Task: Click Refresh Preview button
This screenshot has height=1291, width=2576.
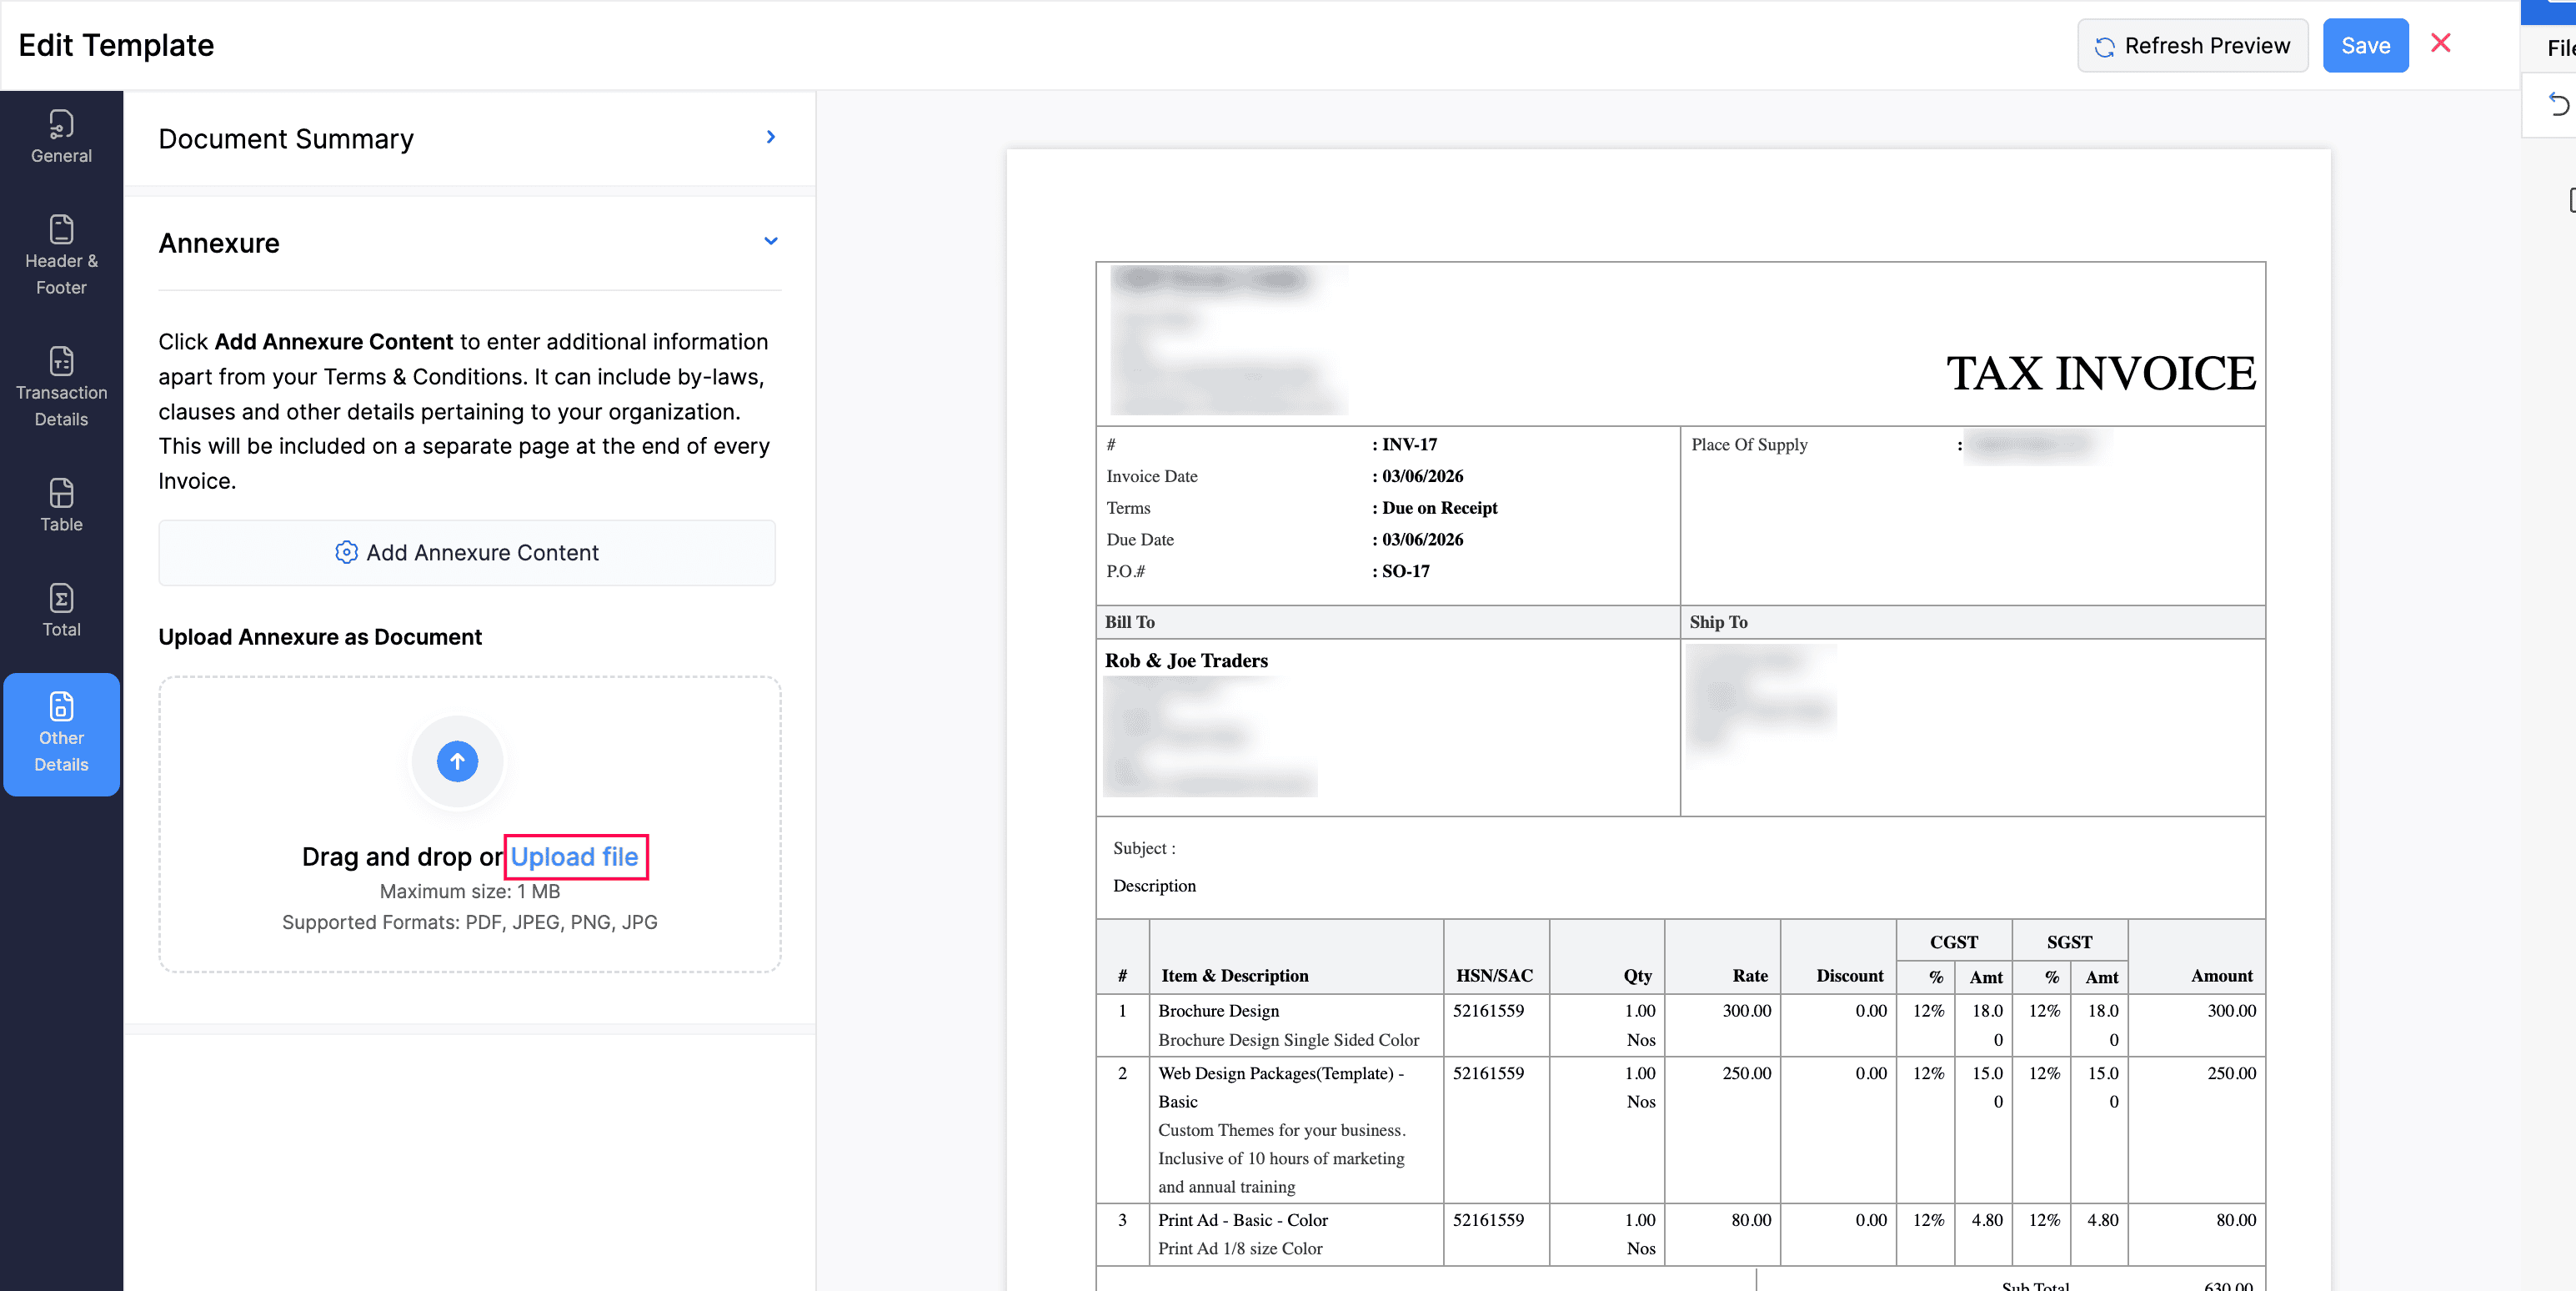Action: pyautogui.click(x=2192, y=46)
